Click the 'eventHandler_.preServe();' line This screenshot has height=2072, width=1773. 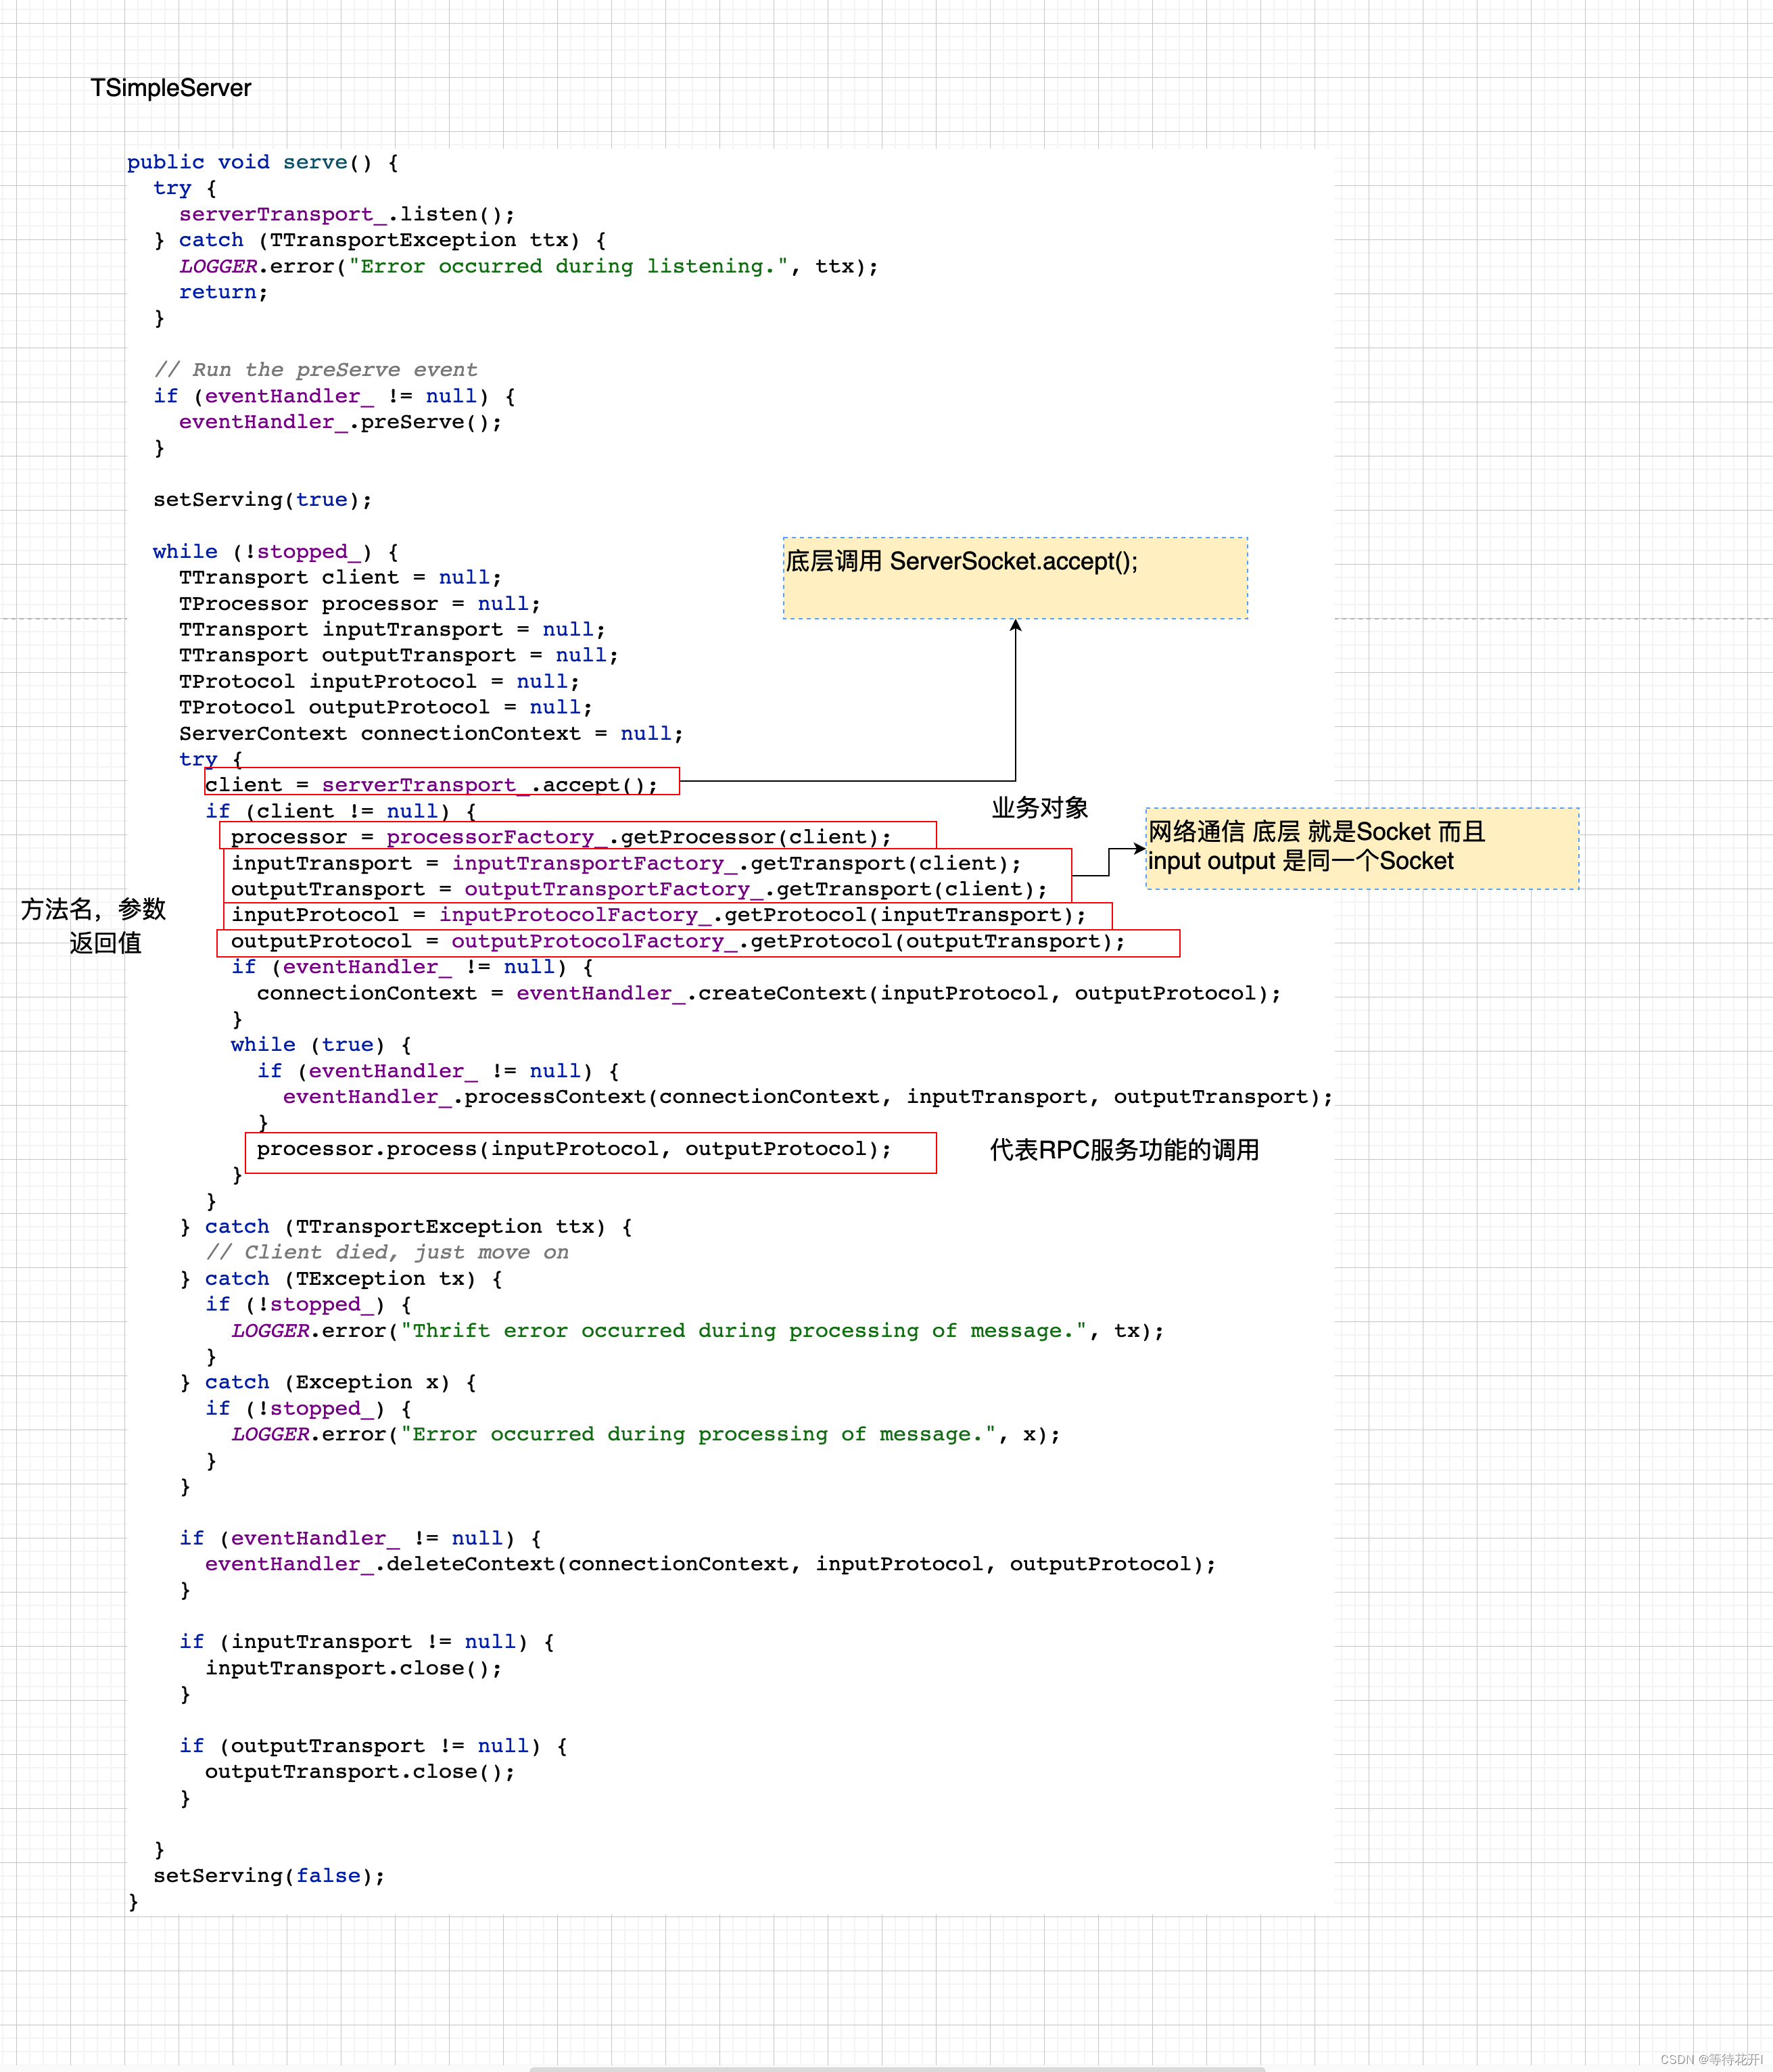coord(341,422)
